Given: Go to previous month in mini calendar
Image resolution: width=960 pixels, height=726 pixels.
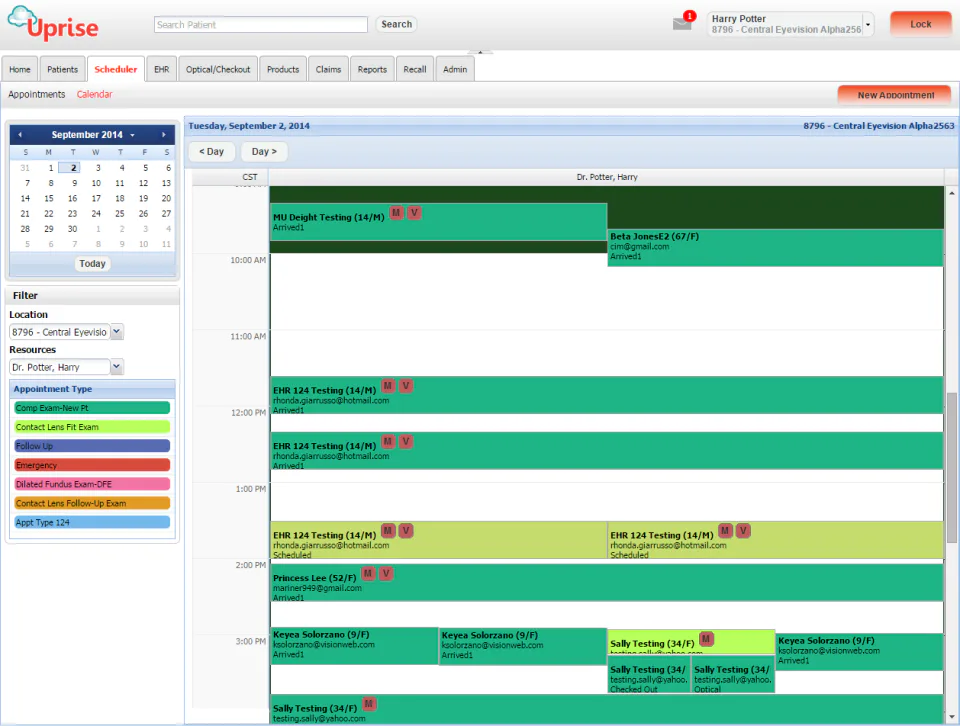Looking at the screenshot, I should (20, 135).
